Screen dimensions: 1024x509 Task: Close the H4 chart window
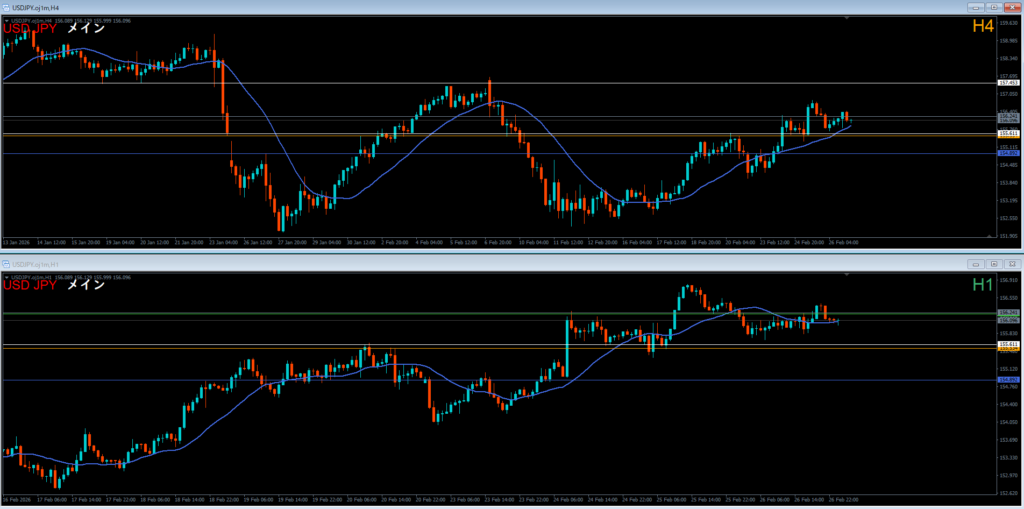[x=1011, y=7]
